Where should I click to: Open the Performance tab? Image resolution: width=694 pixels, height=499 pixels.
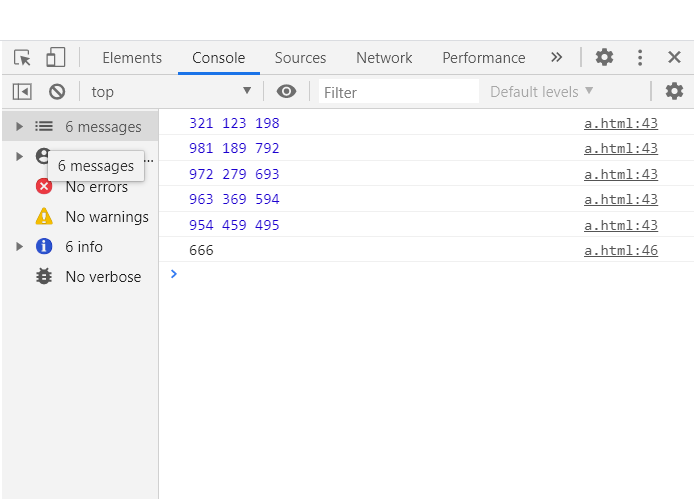tap(484, 58)
